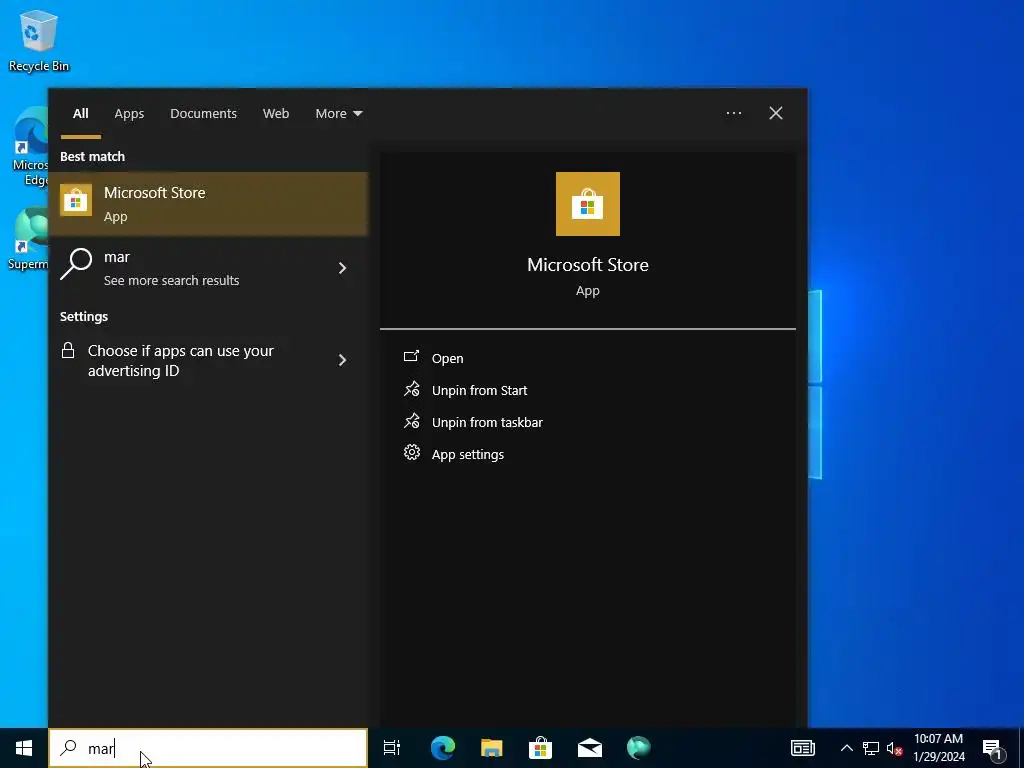Select the Microsoft Store best match result
1024x768 pixels.
208,204
